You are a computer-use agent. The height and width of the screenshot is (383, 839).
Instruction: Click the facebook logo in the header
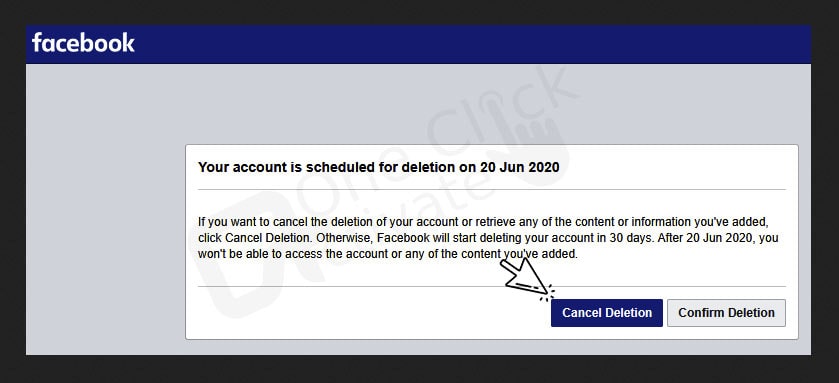click(x=83, y=43)
